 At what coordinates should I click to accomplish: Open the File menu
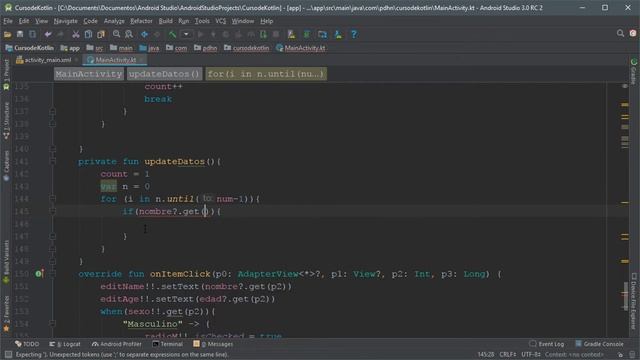pyautogui.click(x=8, y=21)
